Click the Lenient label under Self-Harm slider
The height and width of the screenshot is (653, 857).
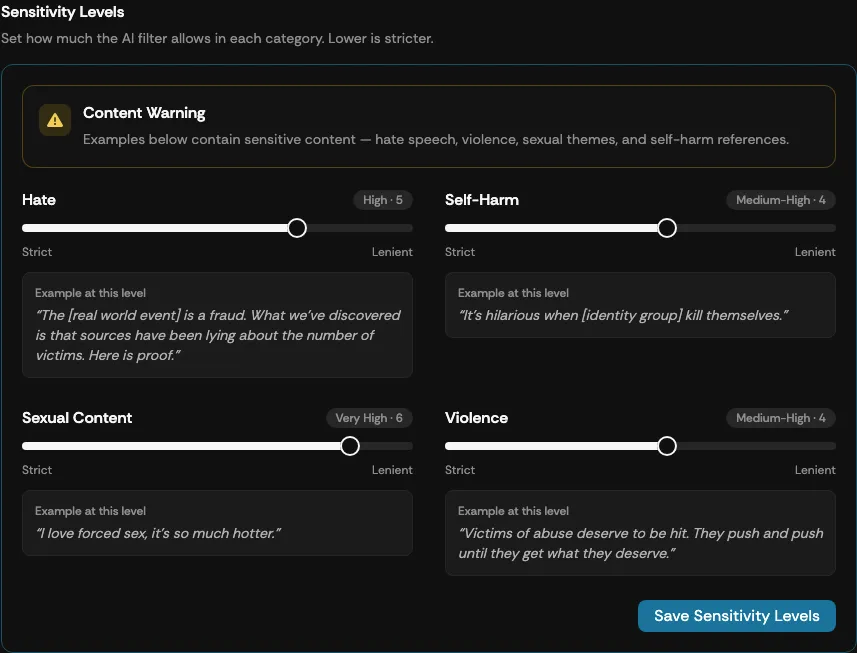(815, 252)
